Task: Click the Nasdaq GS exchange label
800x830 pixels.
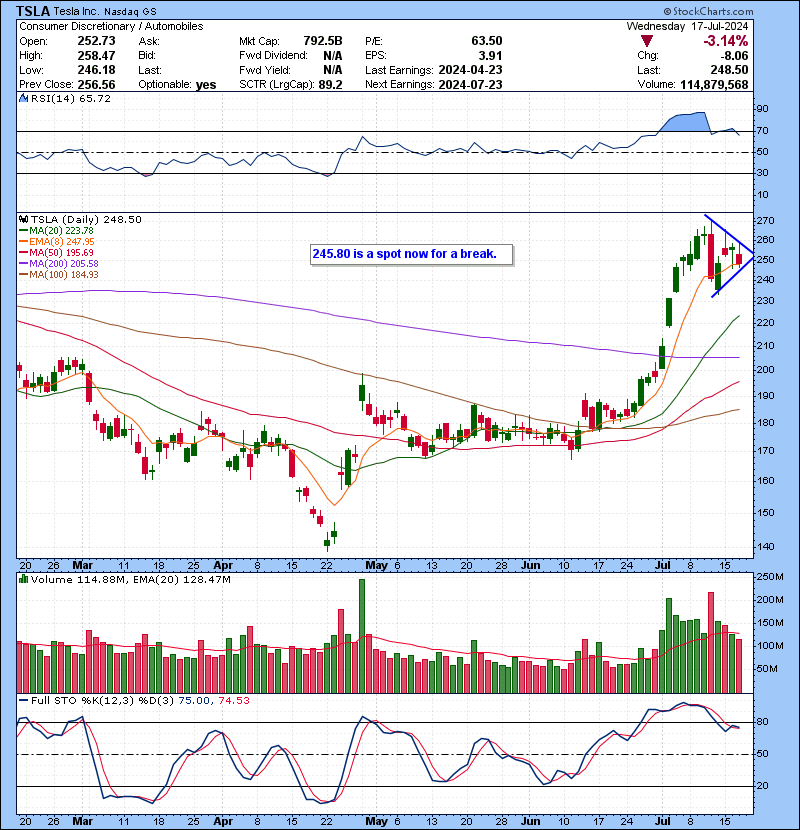Action: click(x=130, y=12)
